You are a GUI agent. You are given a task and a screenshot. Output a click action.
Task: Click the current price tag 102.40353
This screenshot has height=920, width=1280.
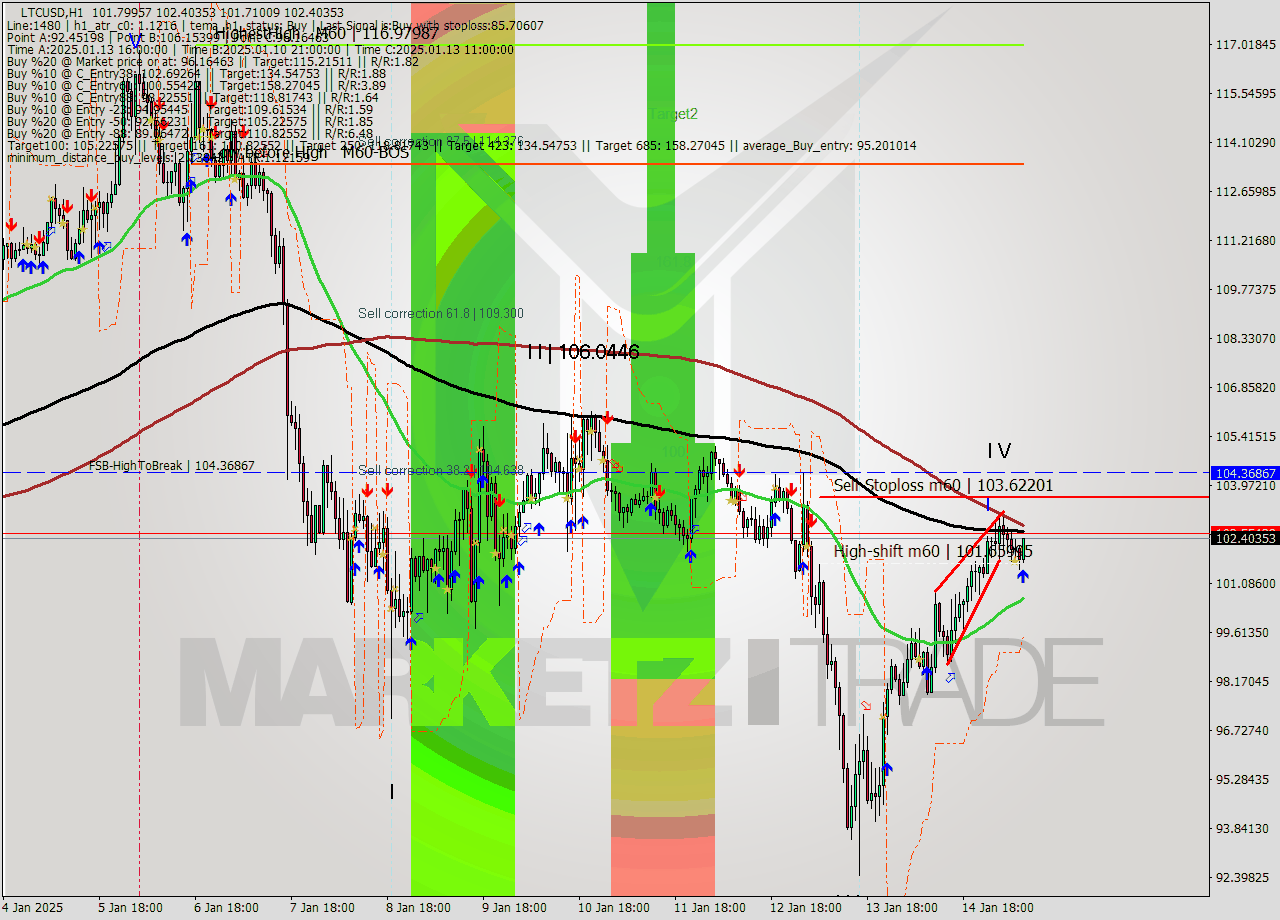pos(1245,538)
